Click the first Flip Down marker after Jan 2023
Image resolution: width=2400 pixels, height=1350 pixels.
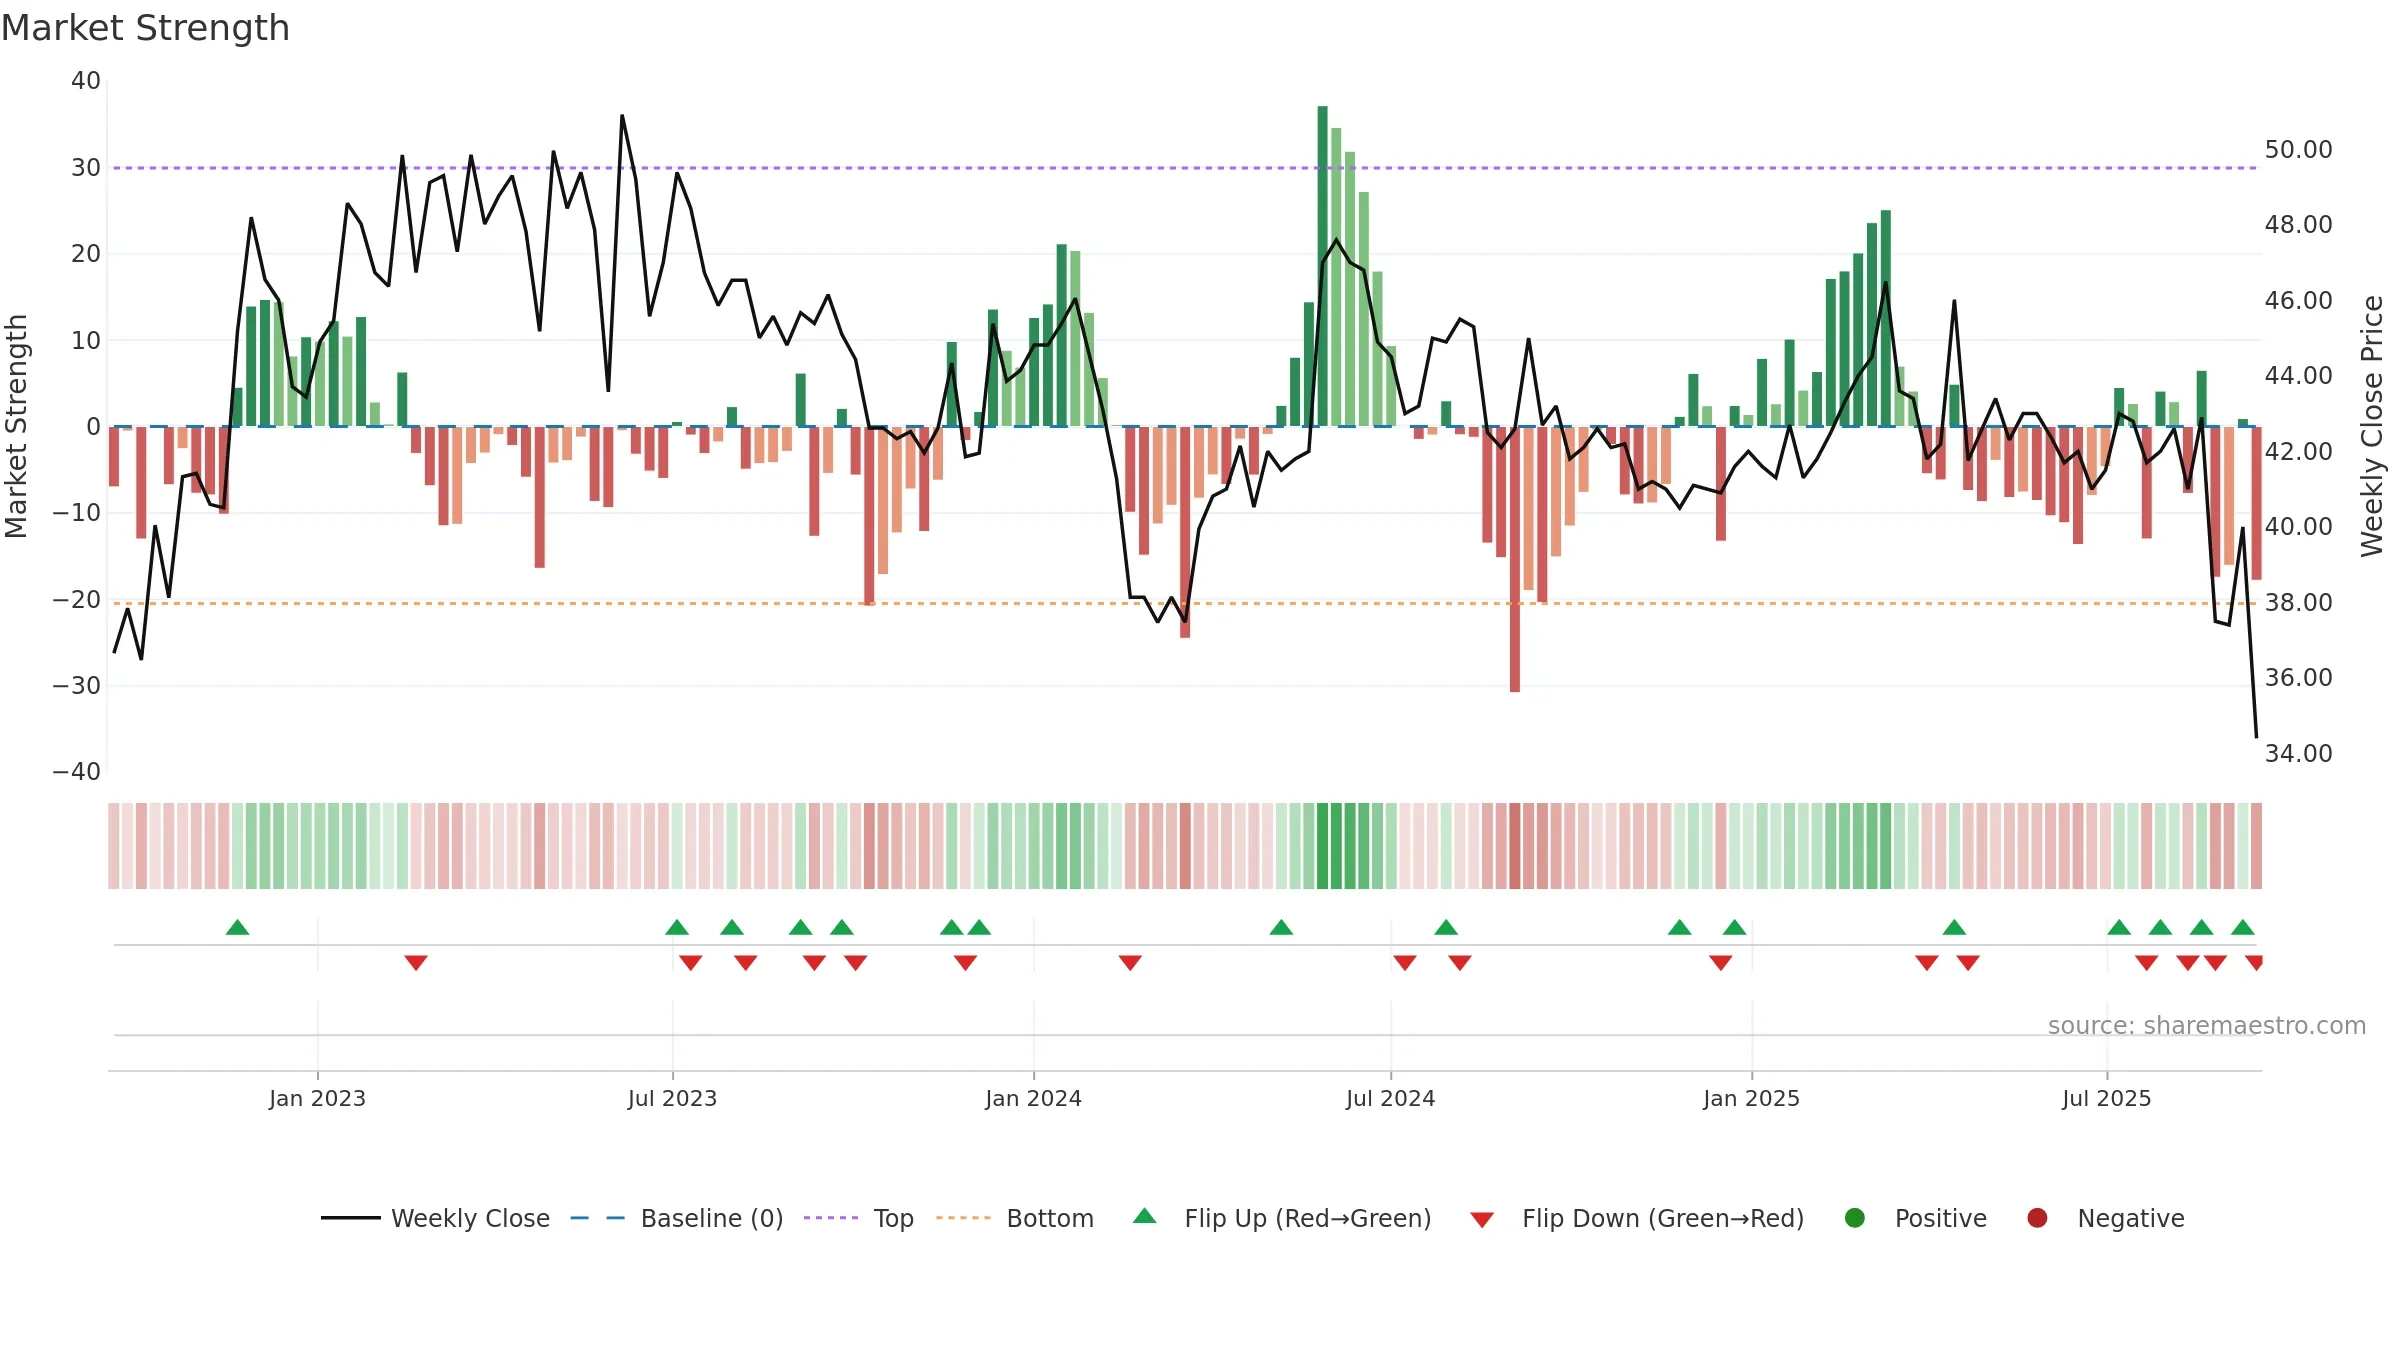[x=416, y=963]
